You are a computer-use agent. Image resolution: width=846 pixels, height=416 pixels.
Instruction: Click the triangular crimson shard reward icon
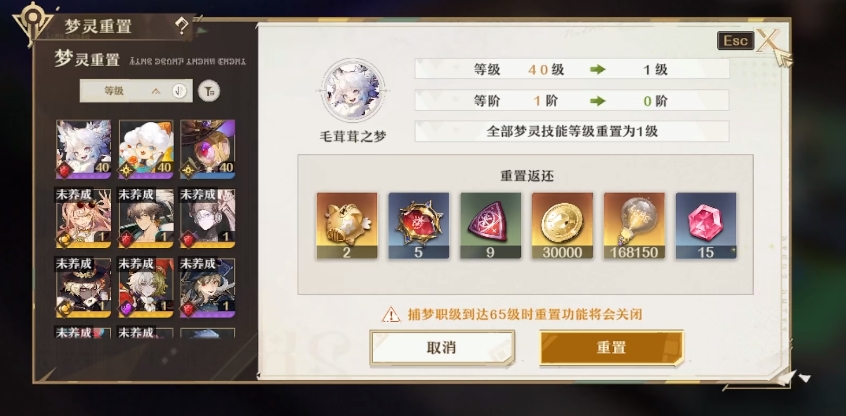pyautogui.click(x=490, y=226)
